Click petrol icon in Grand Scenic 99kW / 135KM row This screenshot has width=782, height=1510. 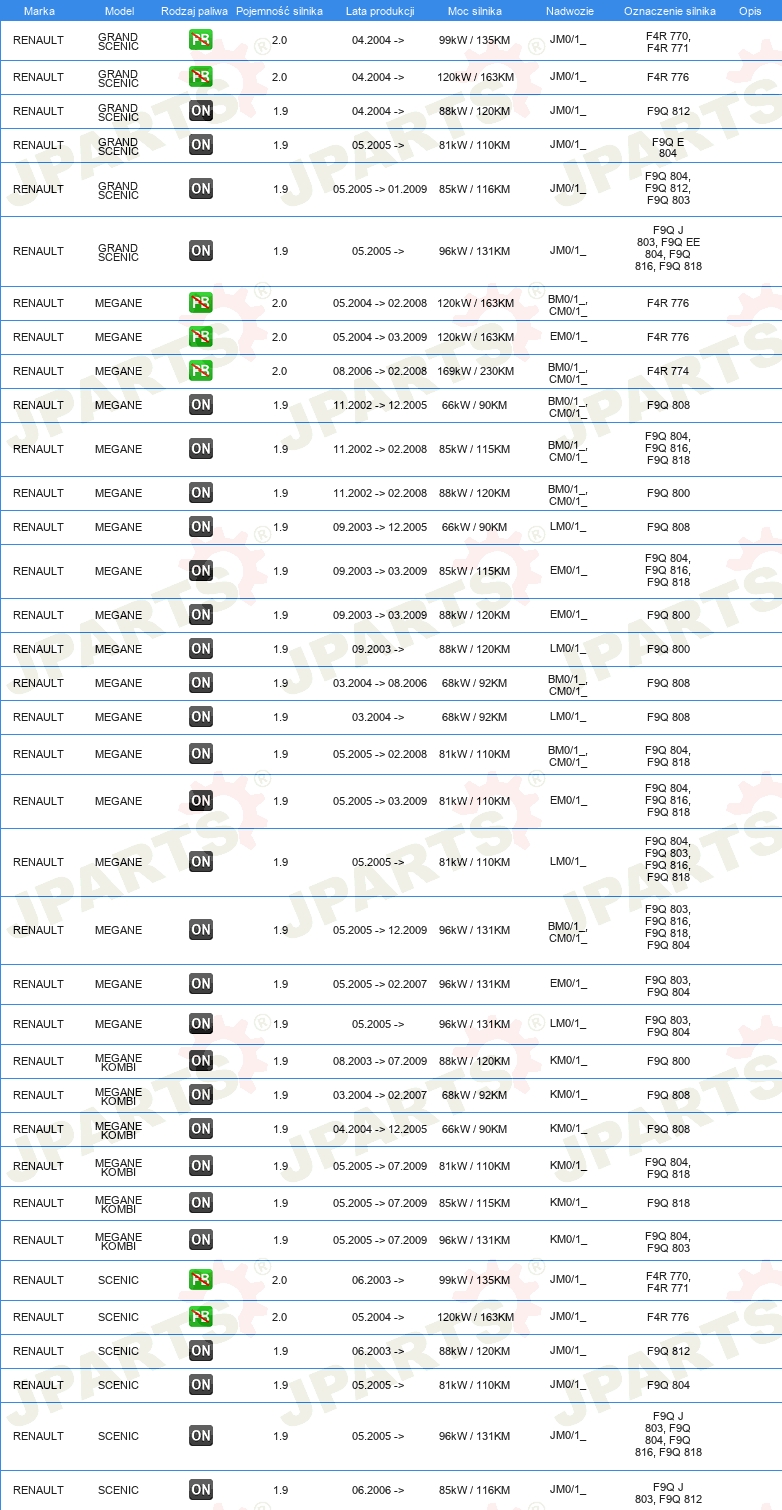pyautogui.click(x=201, y=40)
